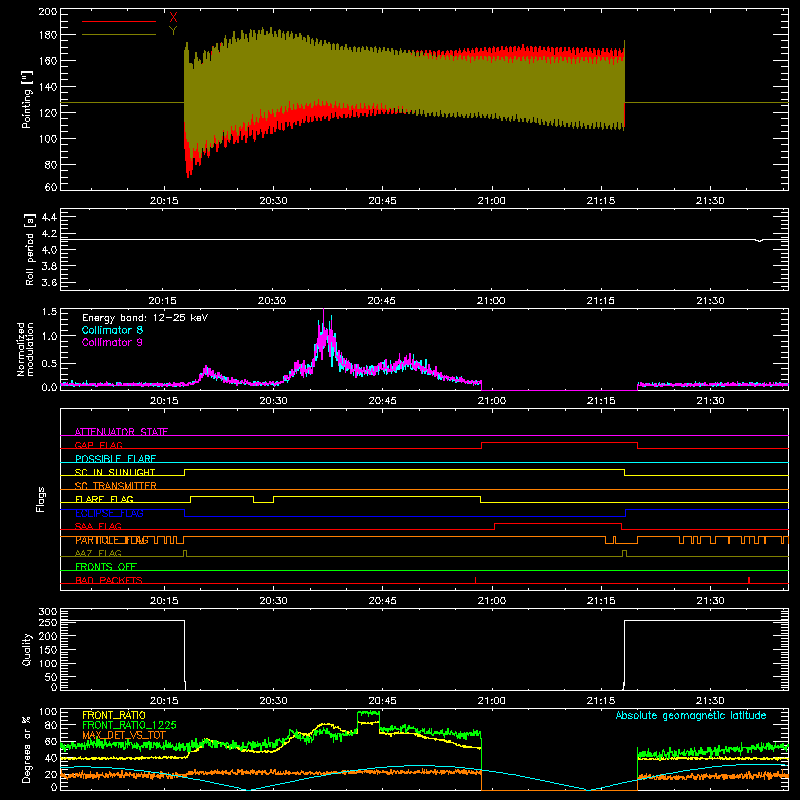Screen dimensions: 800x800
Task: Click the SC_IN_SUNLIGHT flag label
Action: (x=115, y=472)
